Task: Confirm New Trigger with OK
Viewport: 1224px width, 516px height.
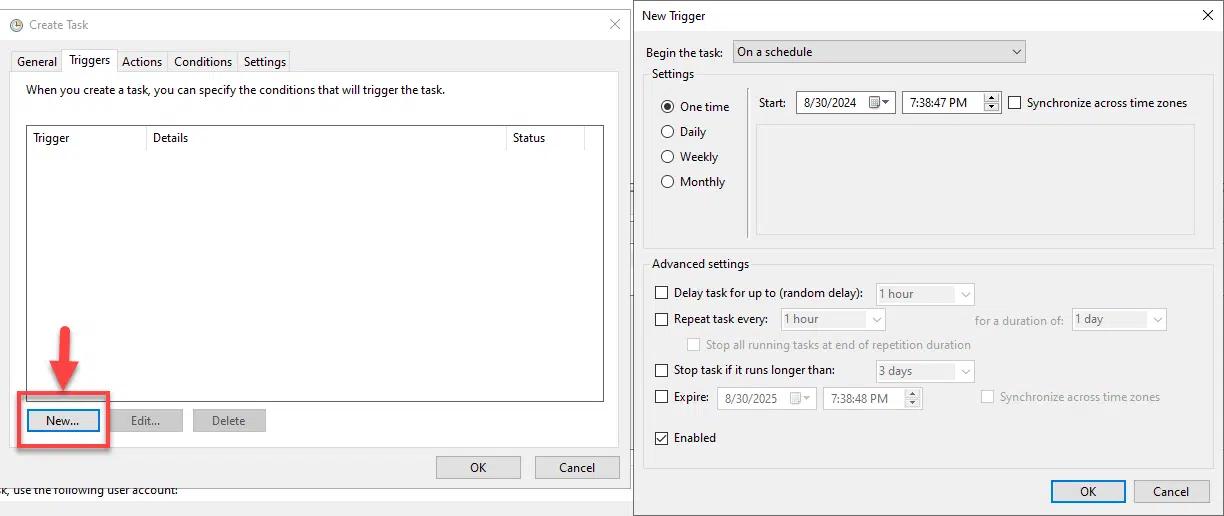Action: pyautogui.click(x=1088, y=491)
